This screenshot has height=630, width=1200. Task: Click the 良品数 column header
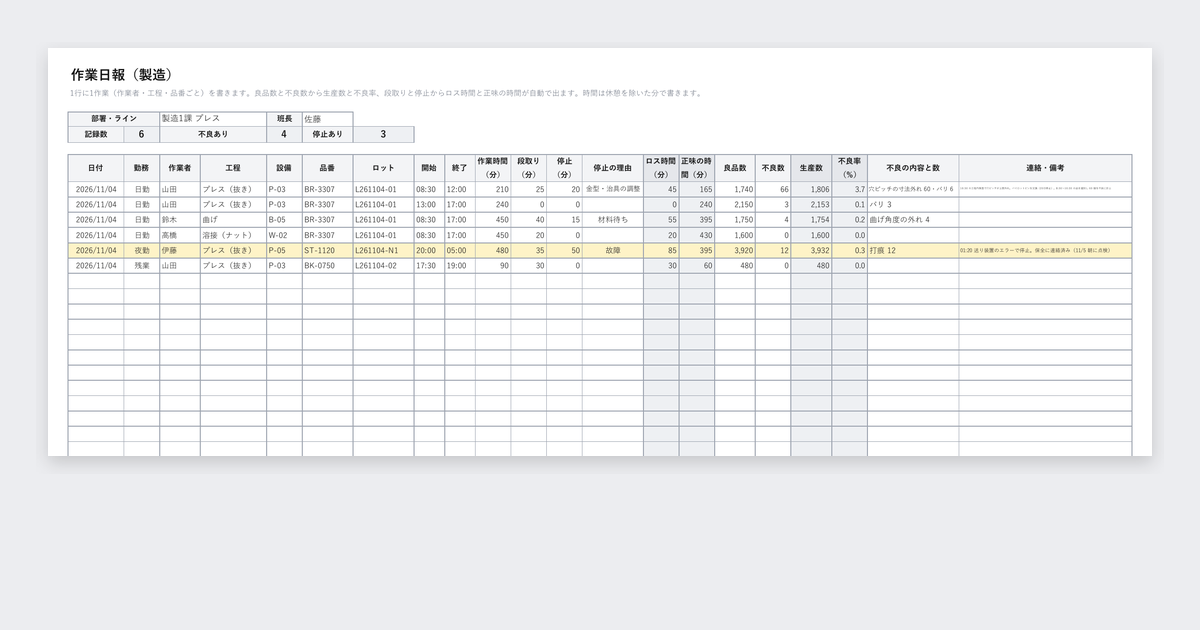[x=735, y=168]
